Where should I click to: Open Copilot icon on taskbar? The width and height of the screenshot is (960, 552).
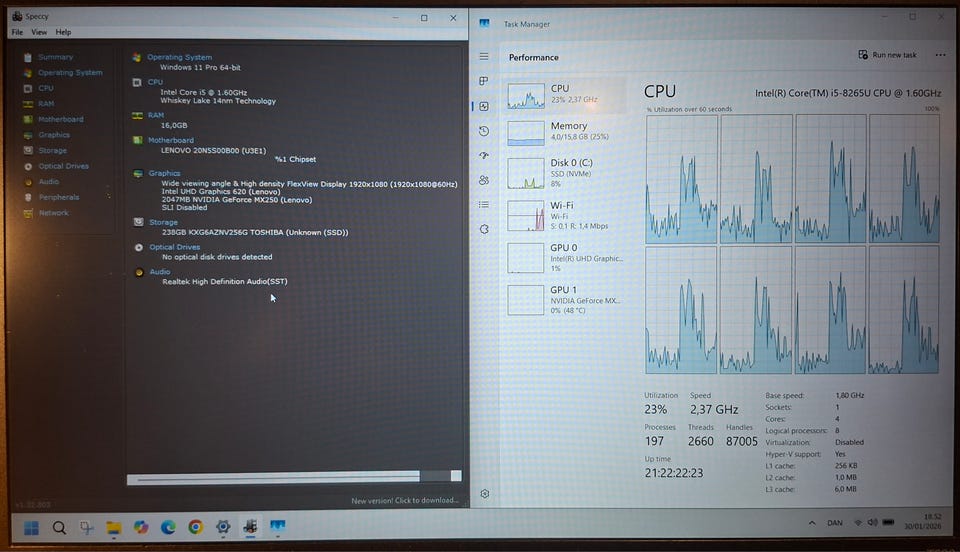coord(141,527)
